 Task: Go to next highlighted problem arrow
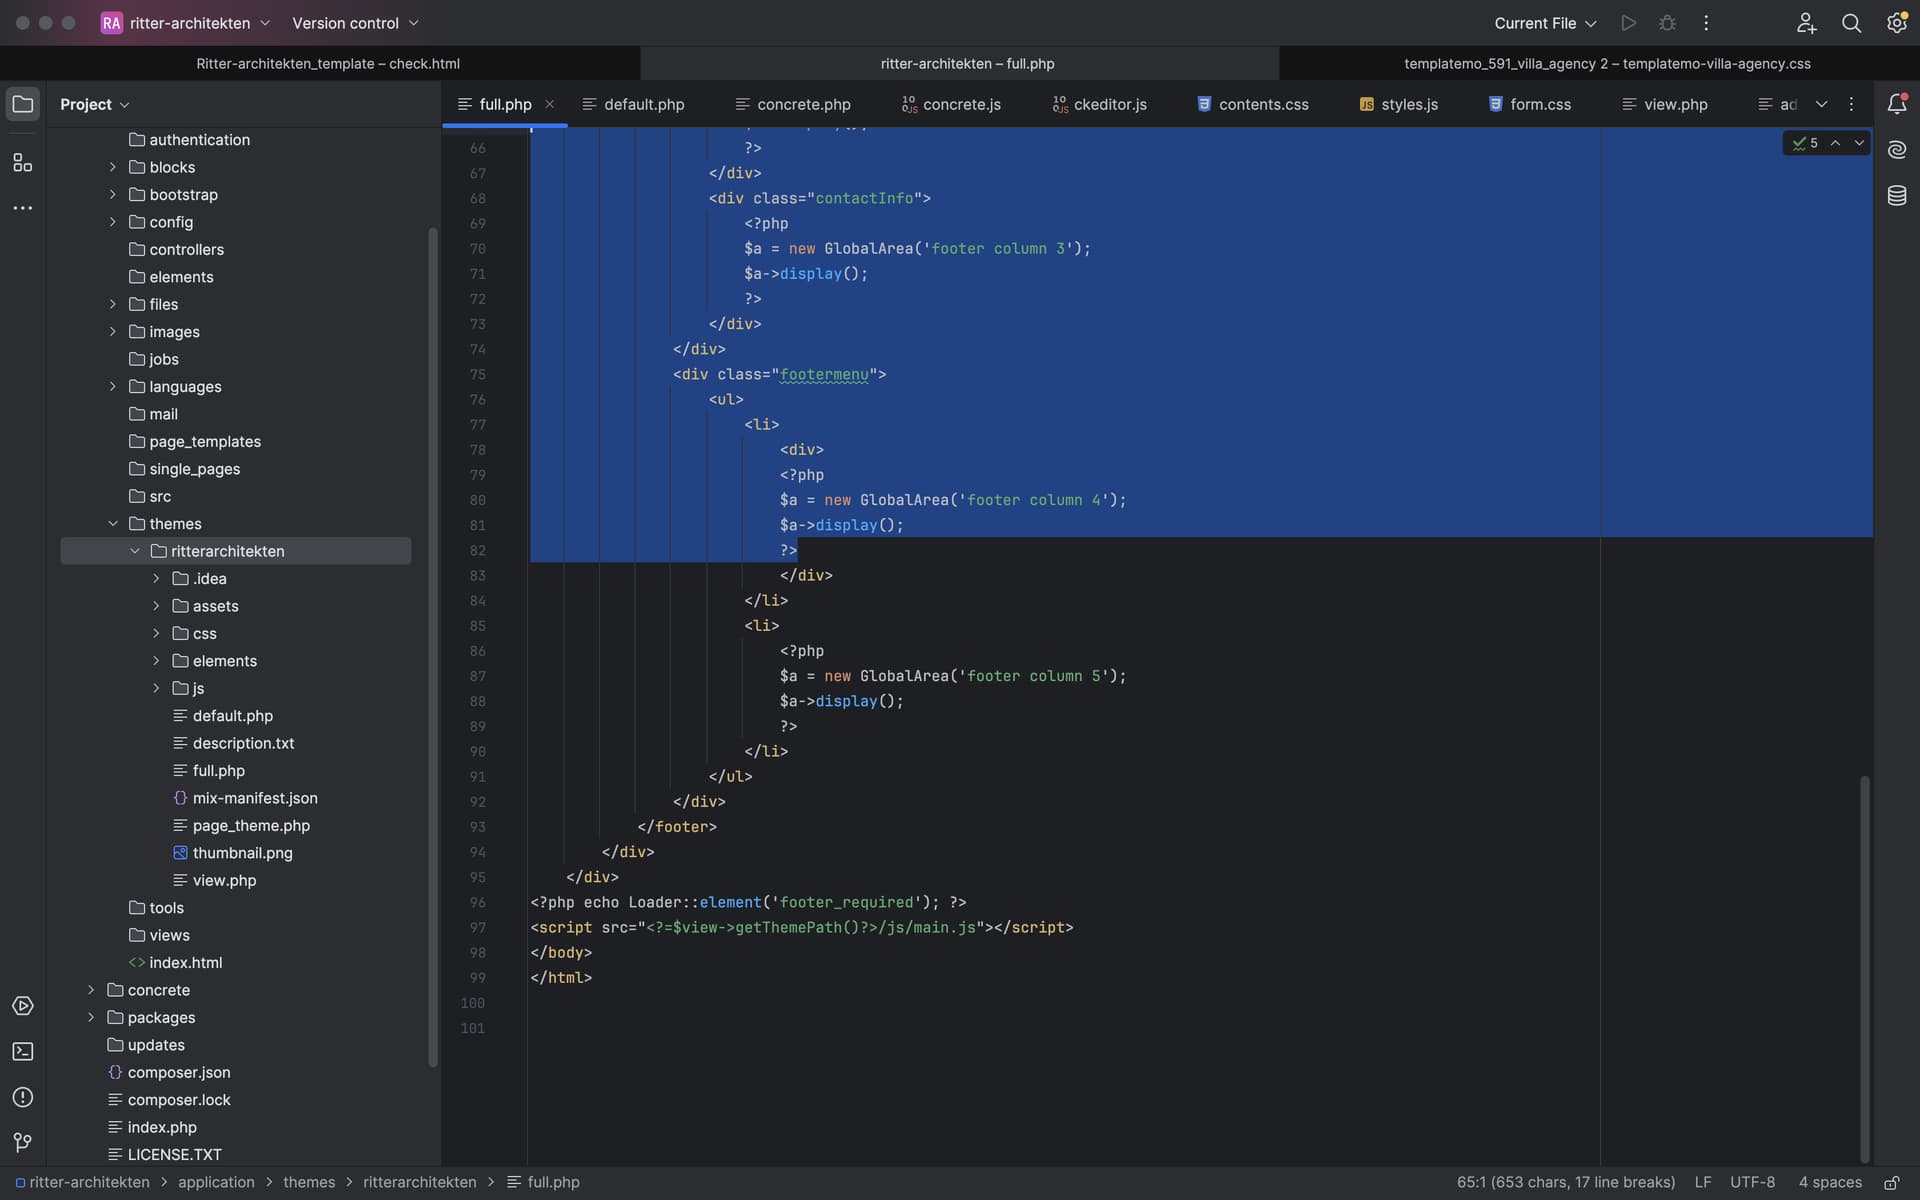[x=1859, y=143]
